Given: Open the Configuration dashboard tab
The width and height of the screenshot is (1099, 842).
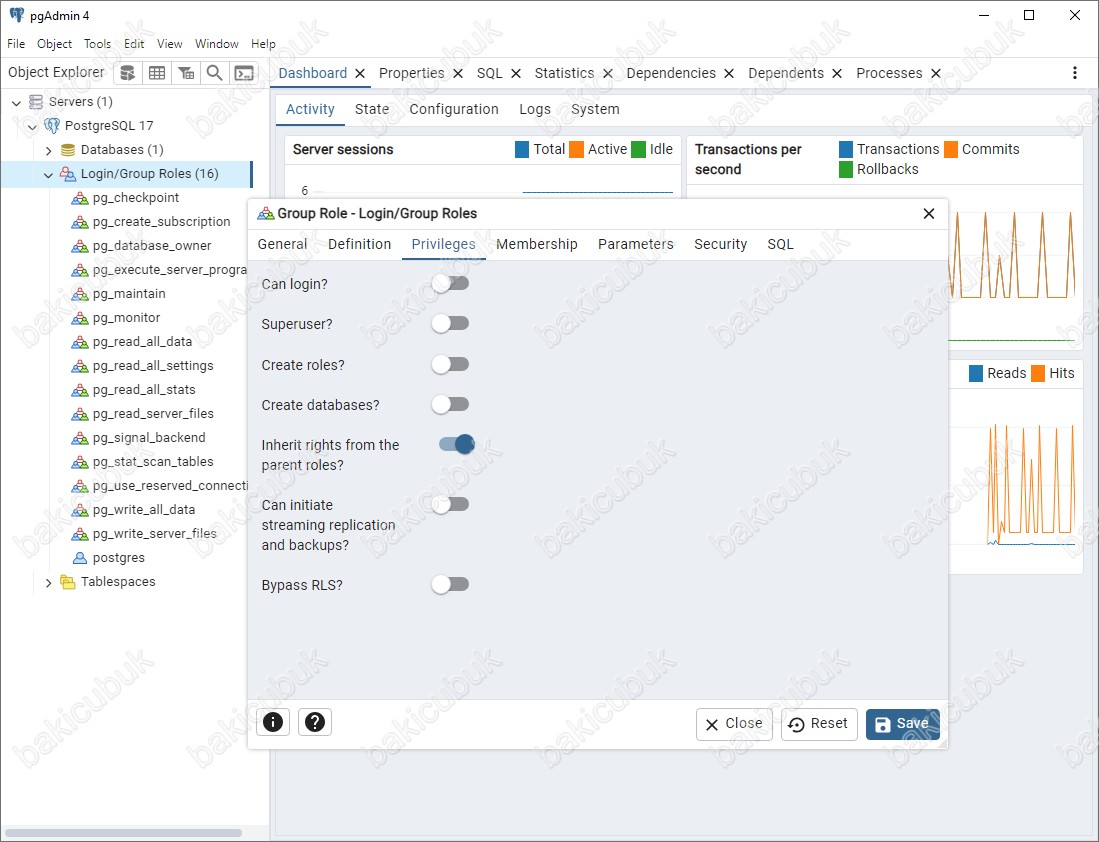Looking at the screenshot, I should pyautogui.click(x=454, y=109).
